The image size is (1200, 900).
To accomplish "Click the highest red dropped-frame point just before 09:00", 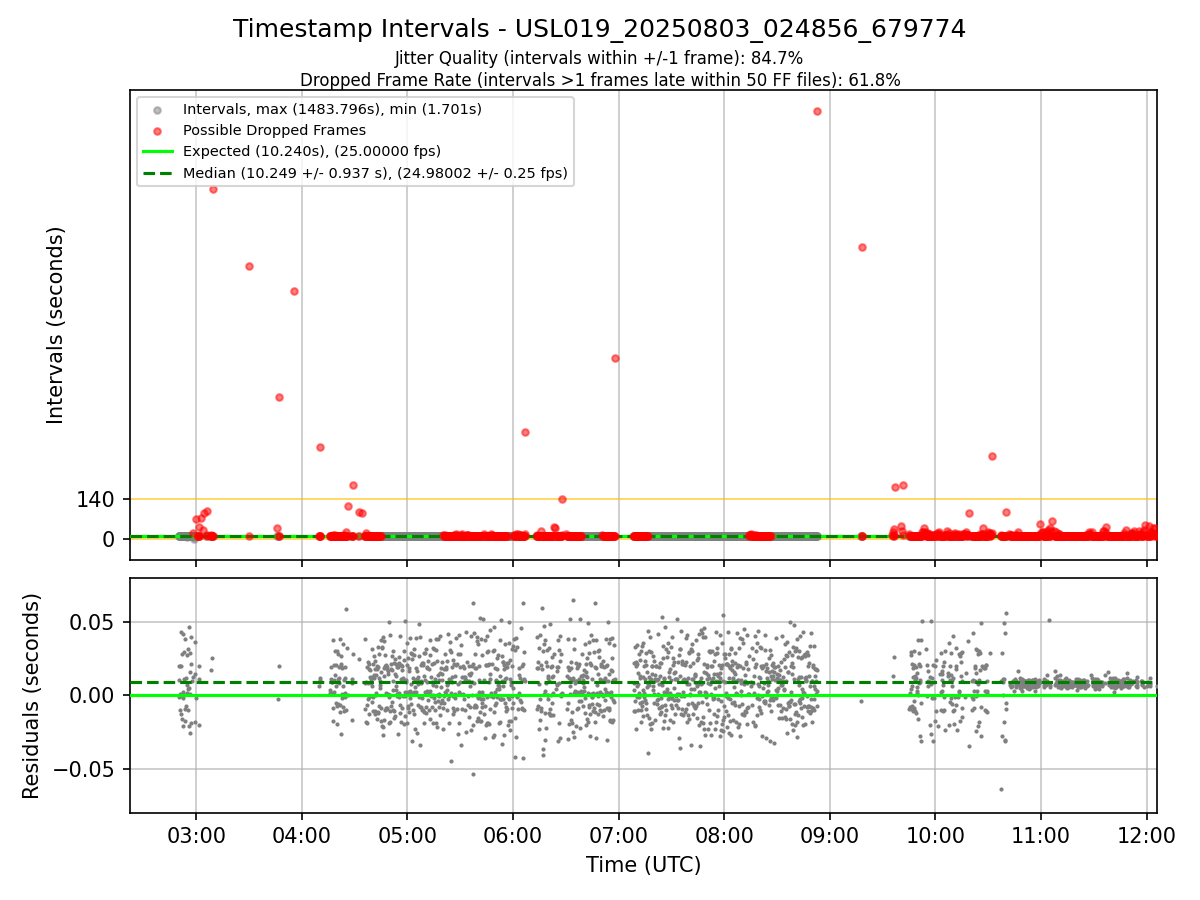I will click(x=817, y=111).
